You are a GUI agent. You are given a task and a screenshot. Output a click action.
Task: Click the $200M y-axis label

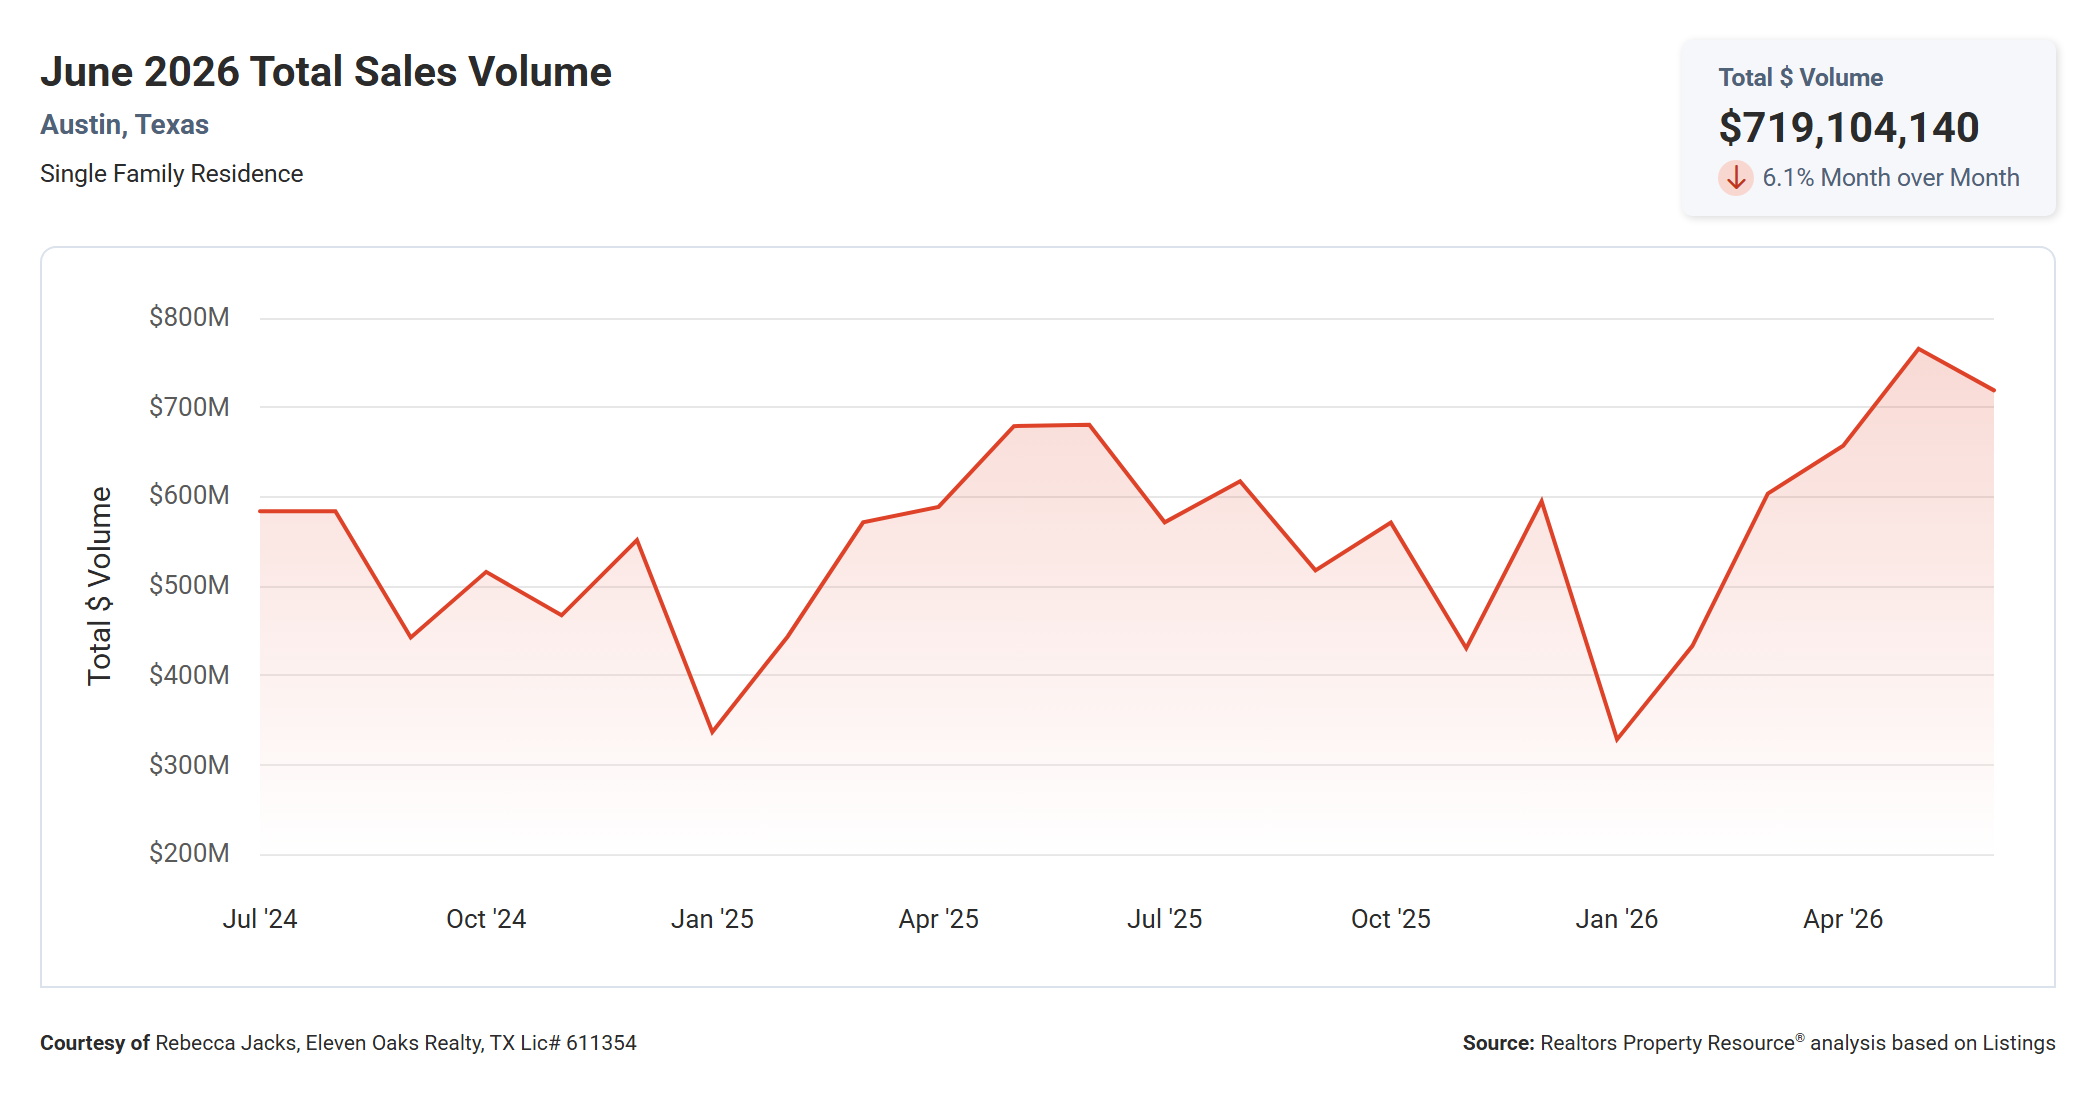[189, 854]
